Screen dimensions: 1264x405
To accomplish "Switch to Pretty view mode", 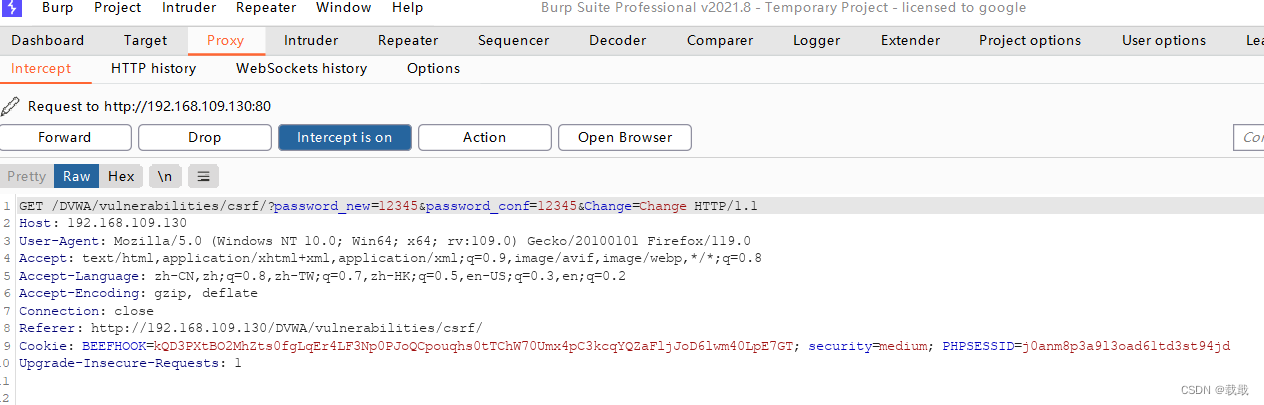I will pyautogui.click(x=27, y=176).
